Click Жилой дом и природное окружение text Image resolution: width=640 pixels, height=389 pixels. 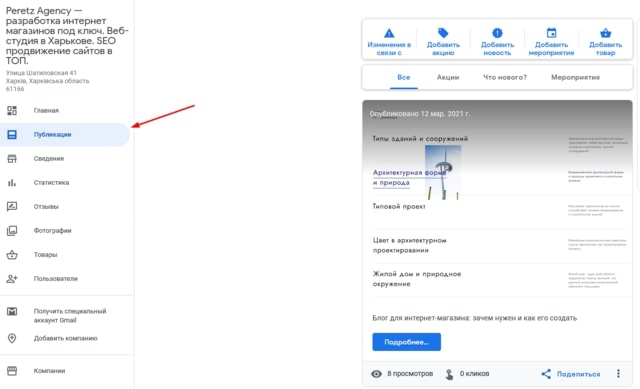tap(417, 279)
